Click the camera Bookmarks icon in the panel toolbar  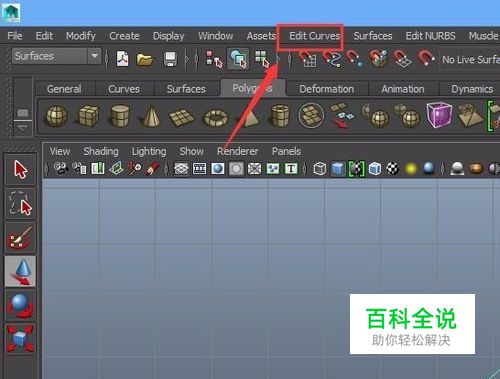98,168
